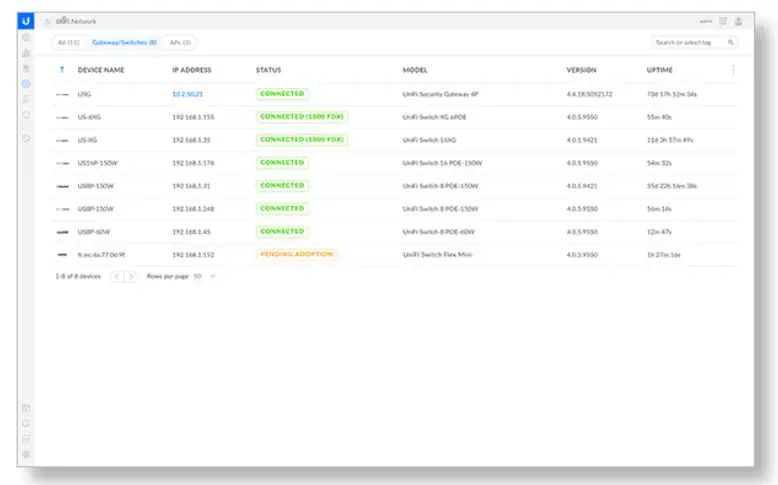The image size is (778, 485).
Task: Sort by the Version column header
Action: click(582, 70)
